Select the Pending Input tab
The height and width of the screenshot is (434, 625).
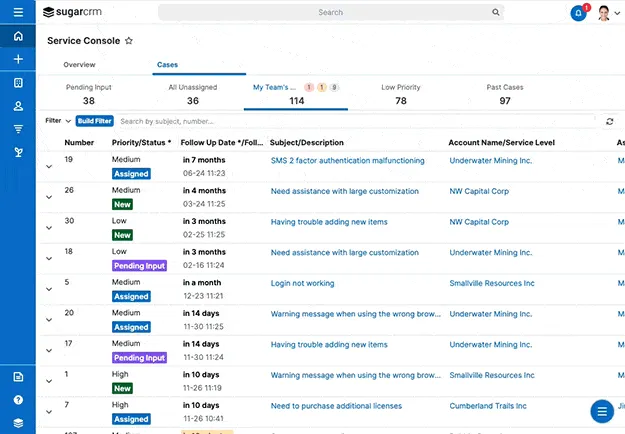point(89,94)
